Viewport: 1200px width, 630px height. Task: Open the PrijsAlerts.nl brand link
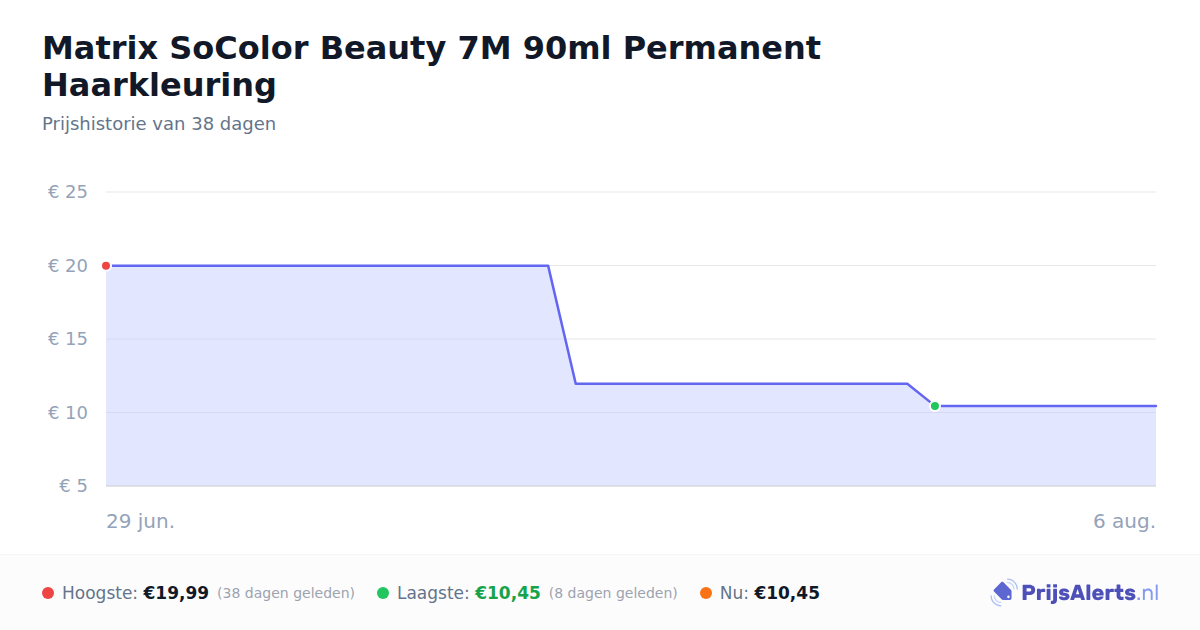[x=1075, y=593]
